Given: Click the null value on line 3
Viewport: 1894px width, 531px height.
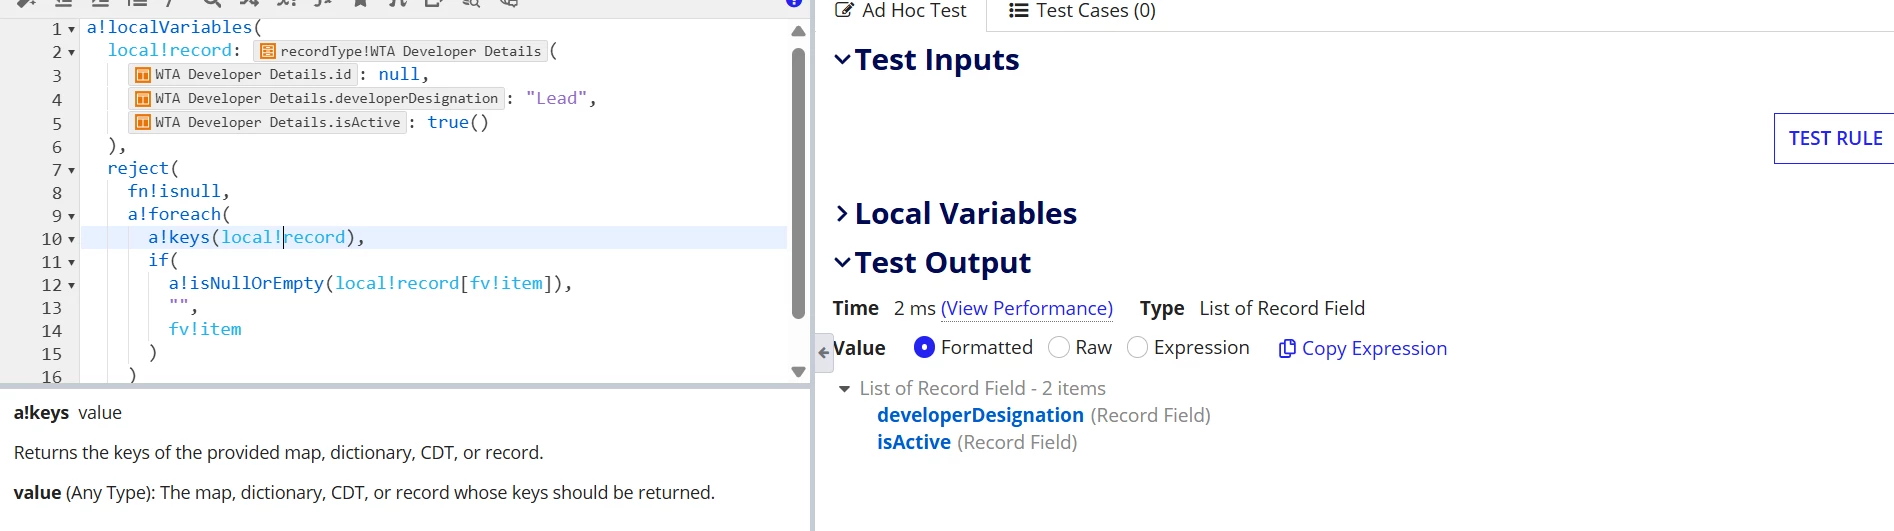Looking at the screenshot, I should coord(399,75).
